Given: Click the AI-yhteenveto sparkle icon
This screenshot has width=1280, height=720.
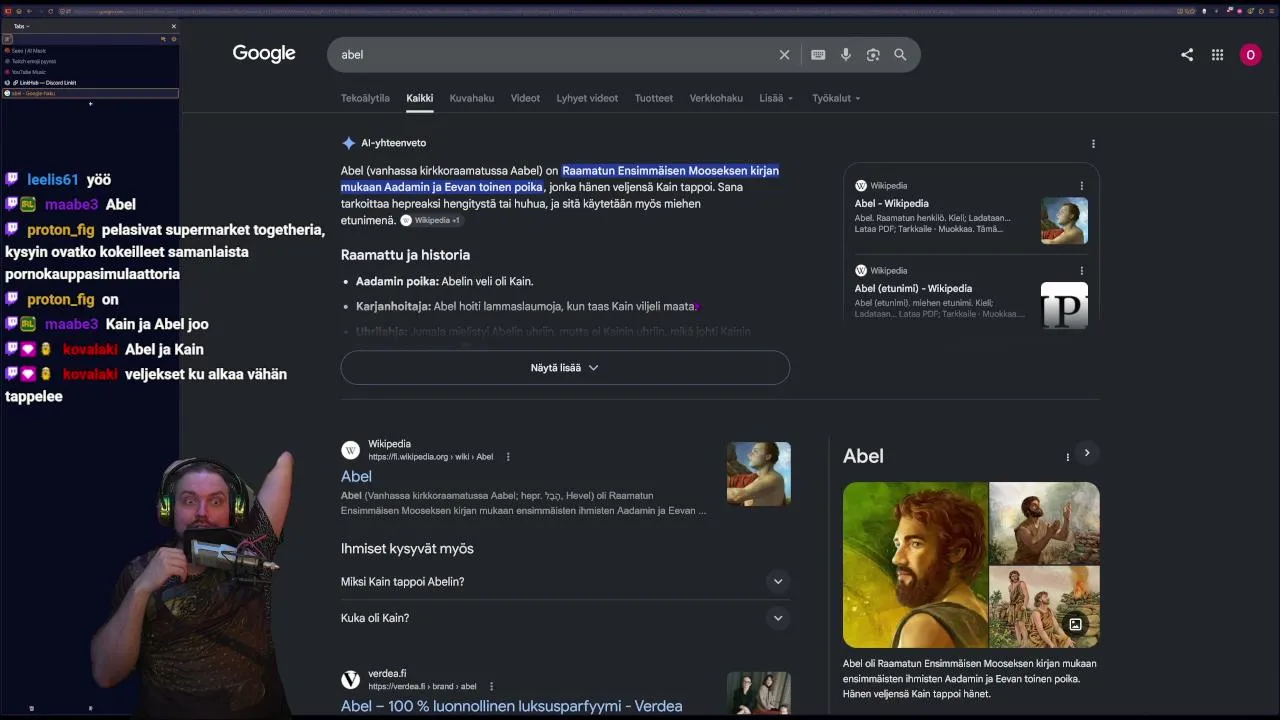Looking at the screenshot, I should coord(348,143).
